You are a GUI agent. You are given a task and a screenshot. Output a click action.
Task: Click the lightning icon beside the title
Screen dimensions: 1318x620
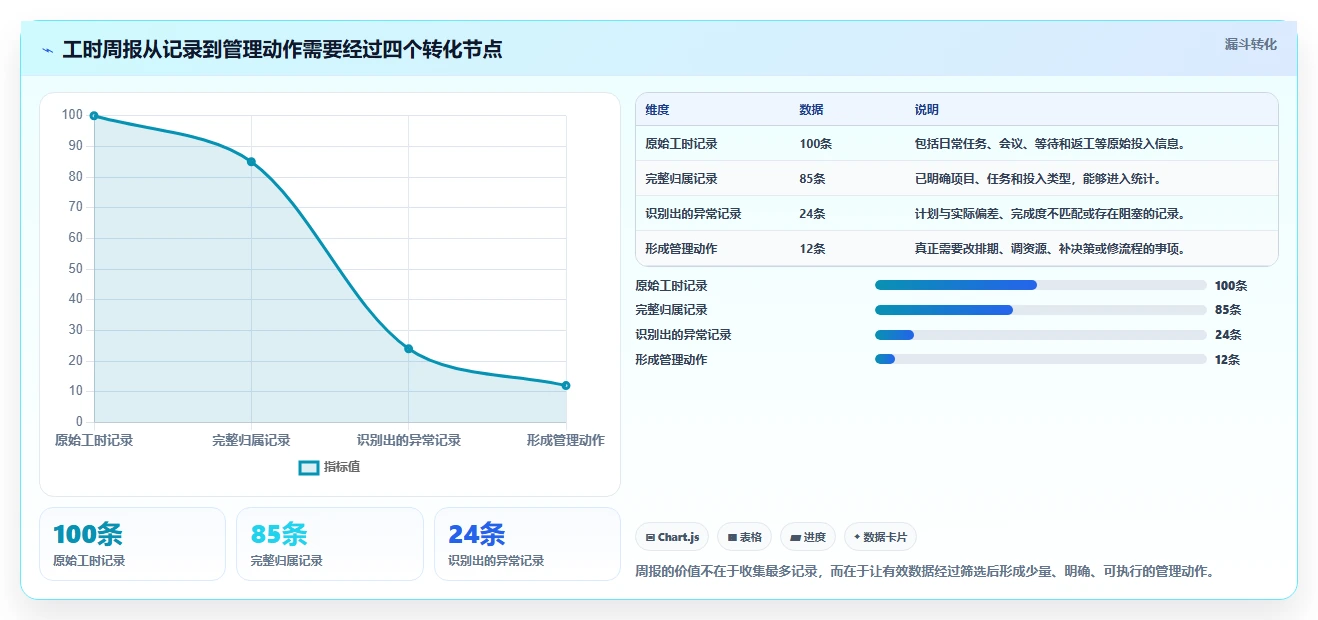tap(48, 50)
